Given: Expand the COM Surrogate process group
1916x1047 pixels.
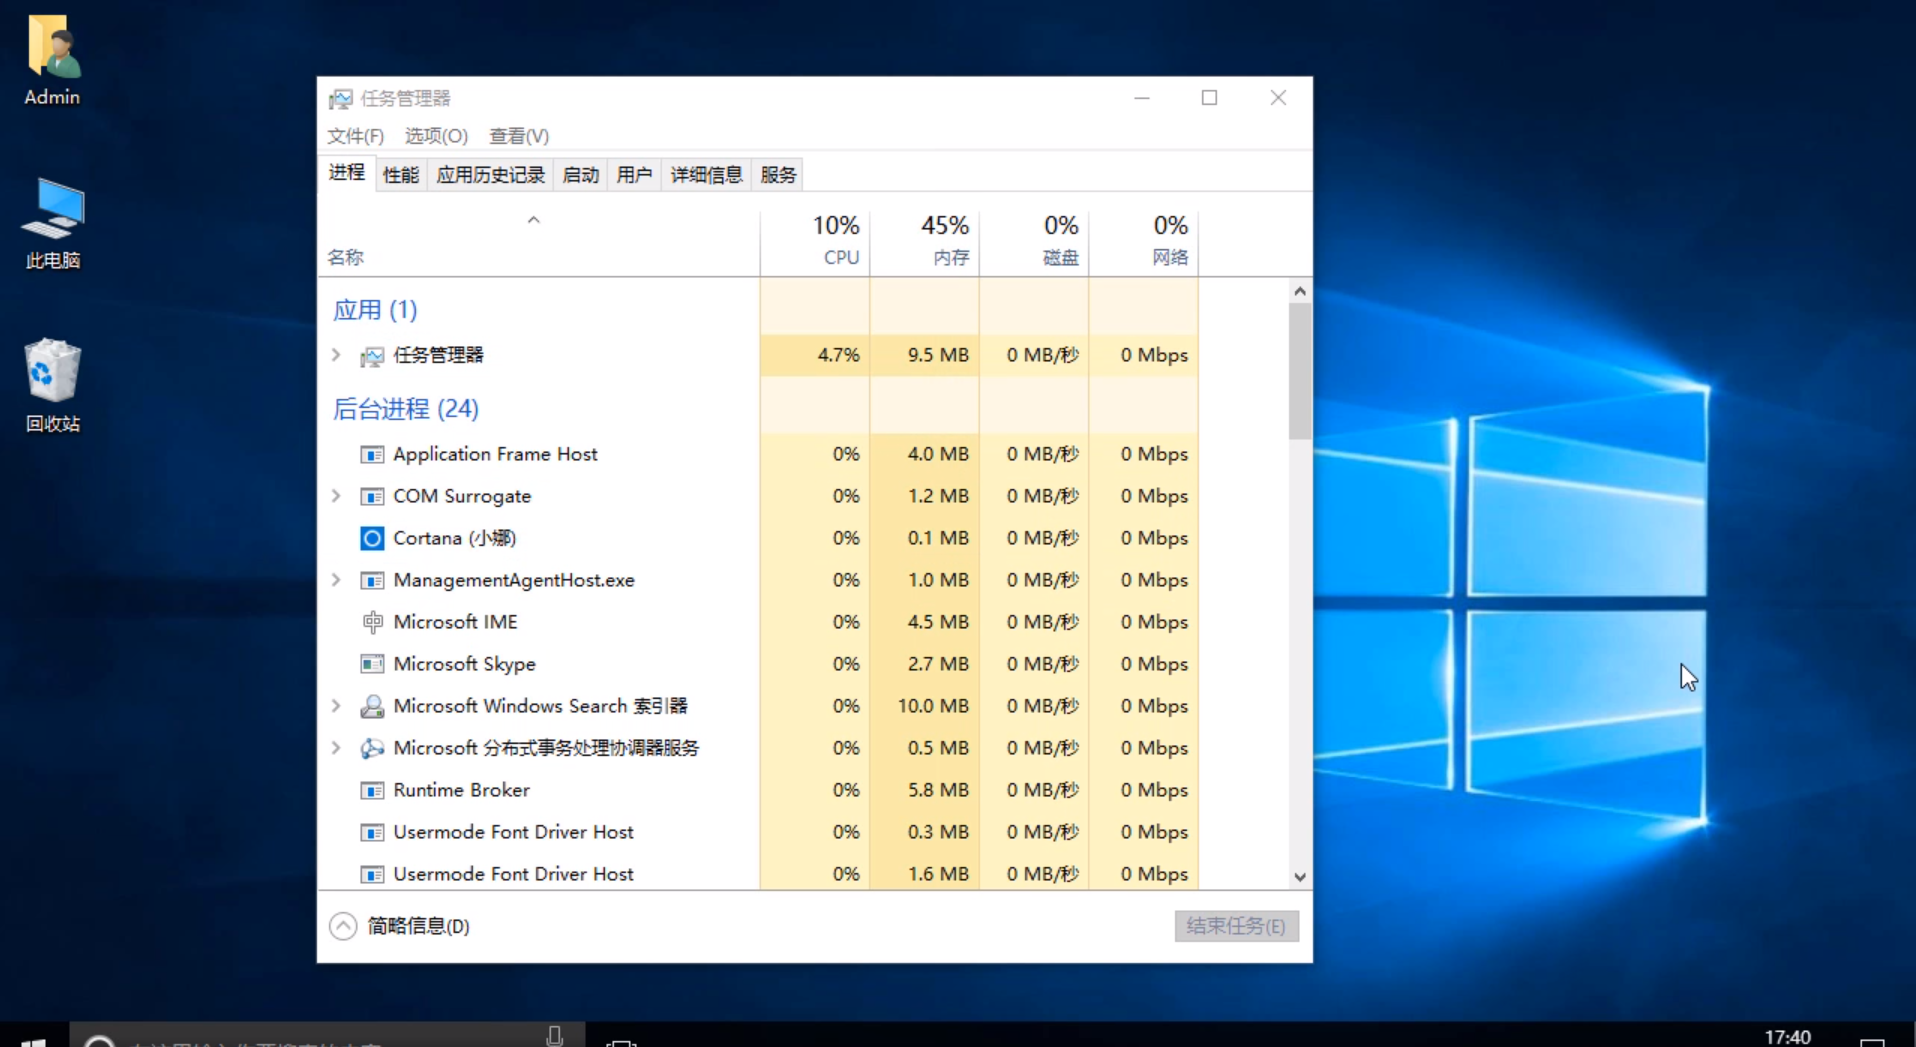Looking at the screenshot, I should (x=335, y=496).
